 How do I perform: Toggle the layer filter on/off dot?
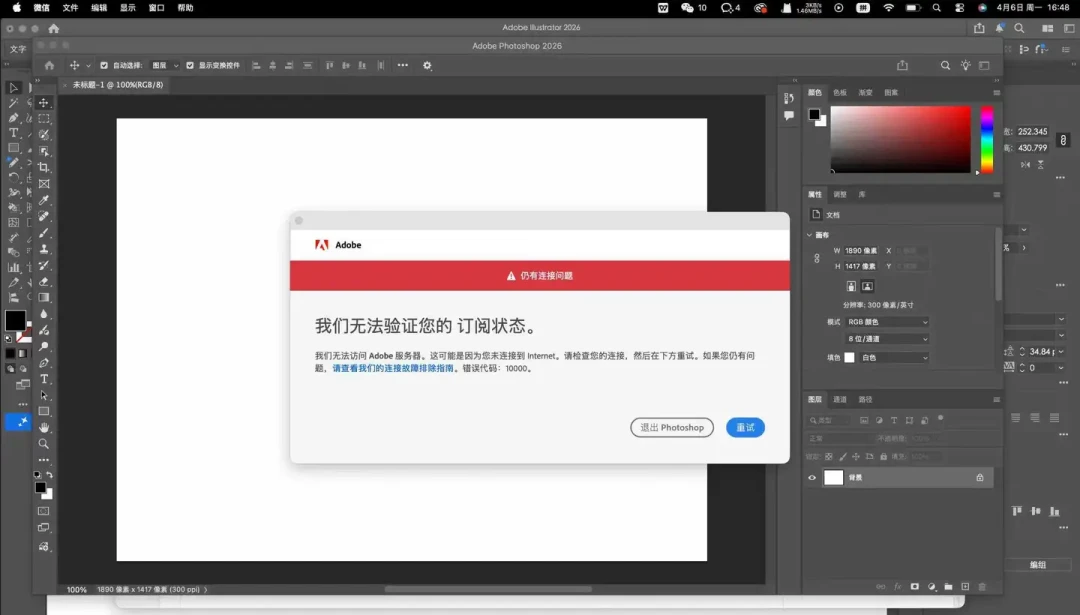coord(940,418)
